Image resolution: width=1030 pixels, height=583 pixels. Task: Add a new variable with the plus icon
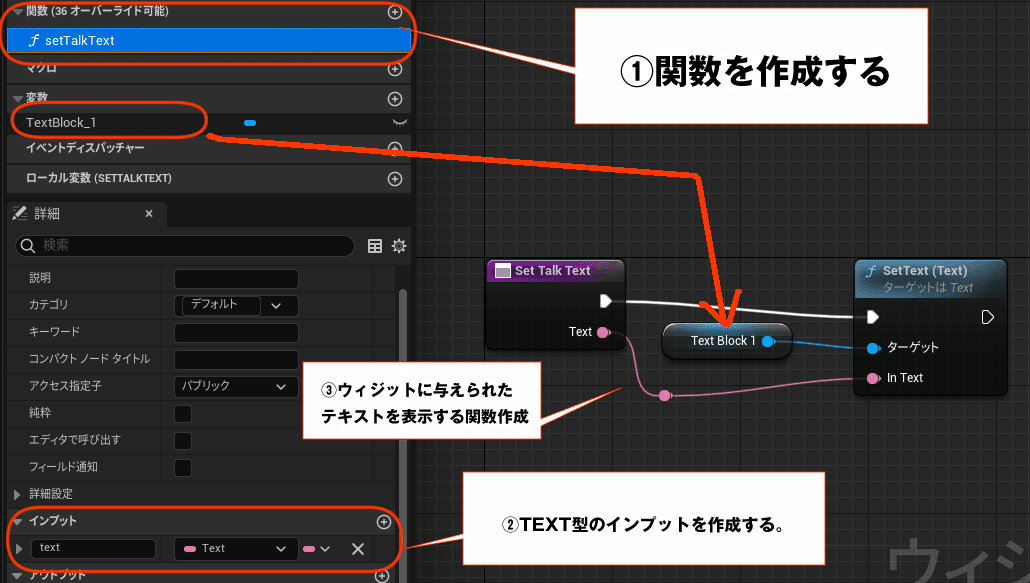point(395,98)
